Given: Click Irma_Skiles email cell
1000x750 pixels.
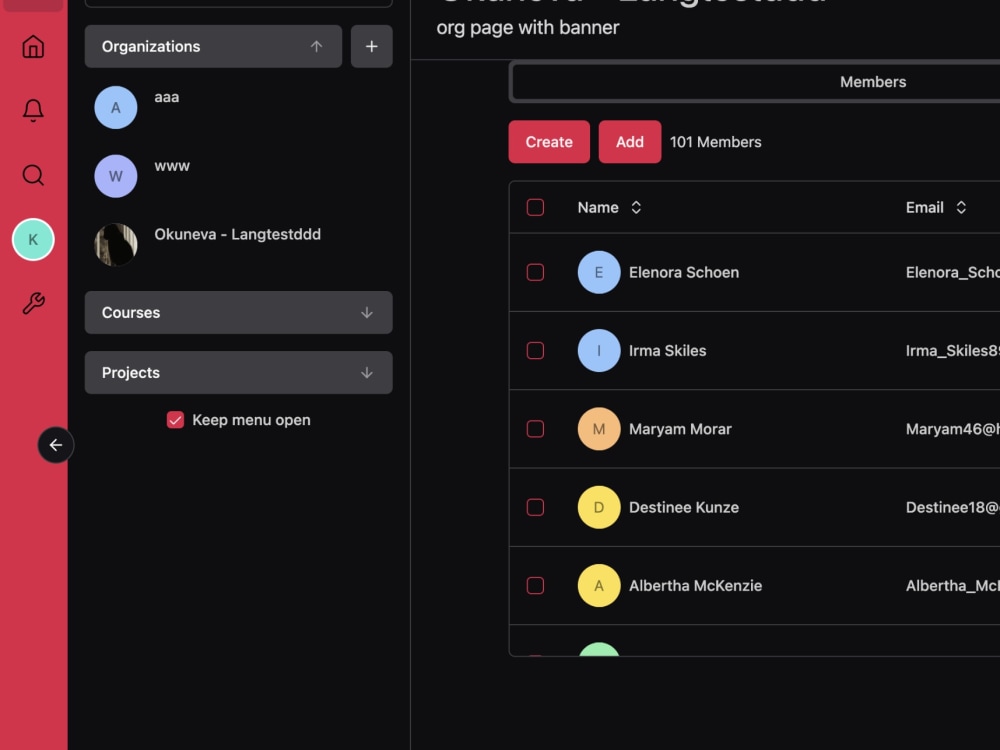Looking at the screenshot, I should click(953, 351).
